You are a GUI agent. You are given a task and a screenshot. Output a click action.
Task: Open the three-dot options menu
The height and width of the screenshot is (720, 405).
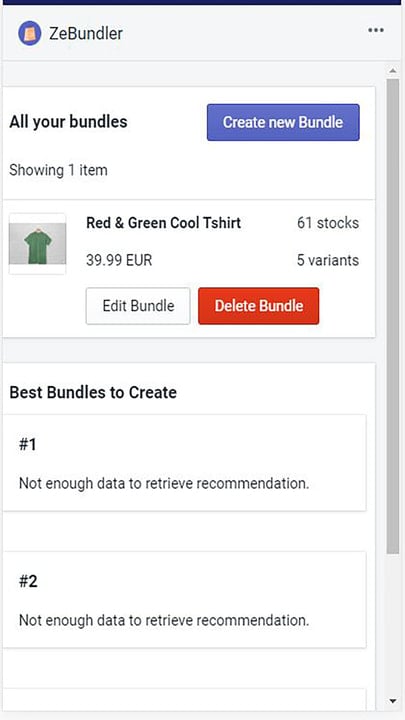[x=376, y=30]
